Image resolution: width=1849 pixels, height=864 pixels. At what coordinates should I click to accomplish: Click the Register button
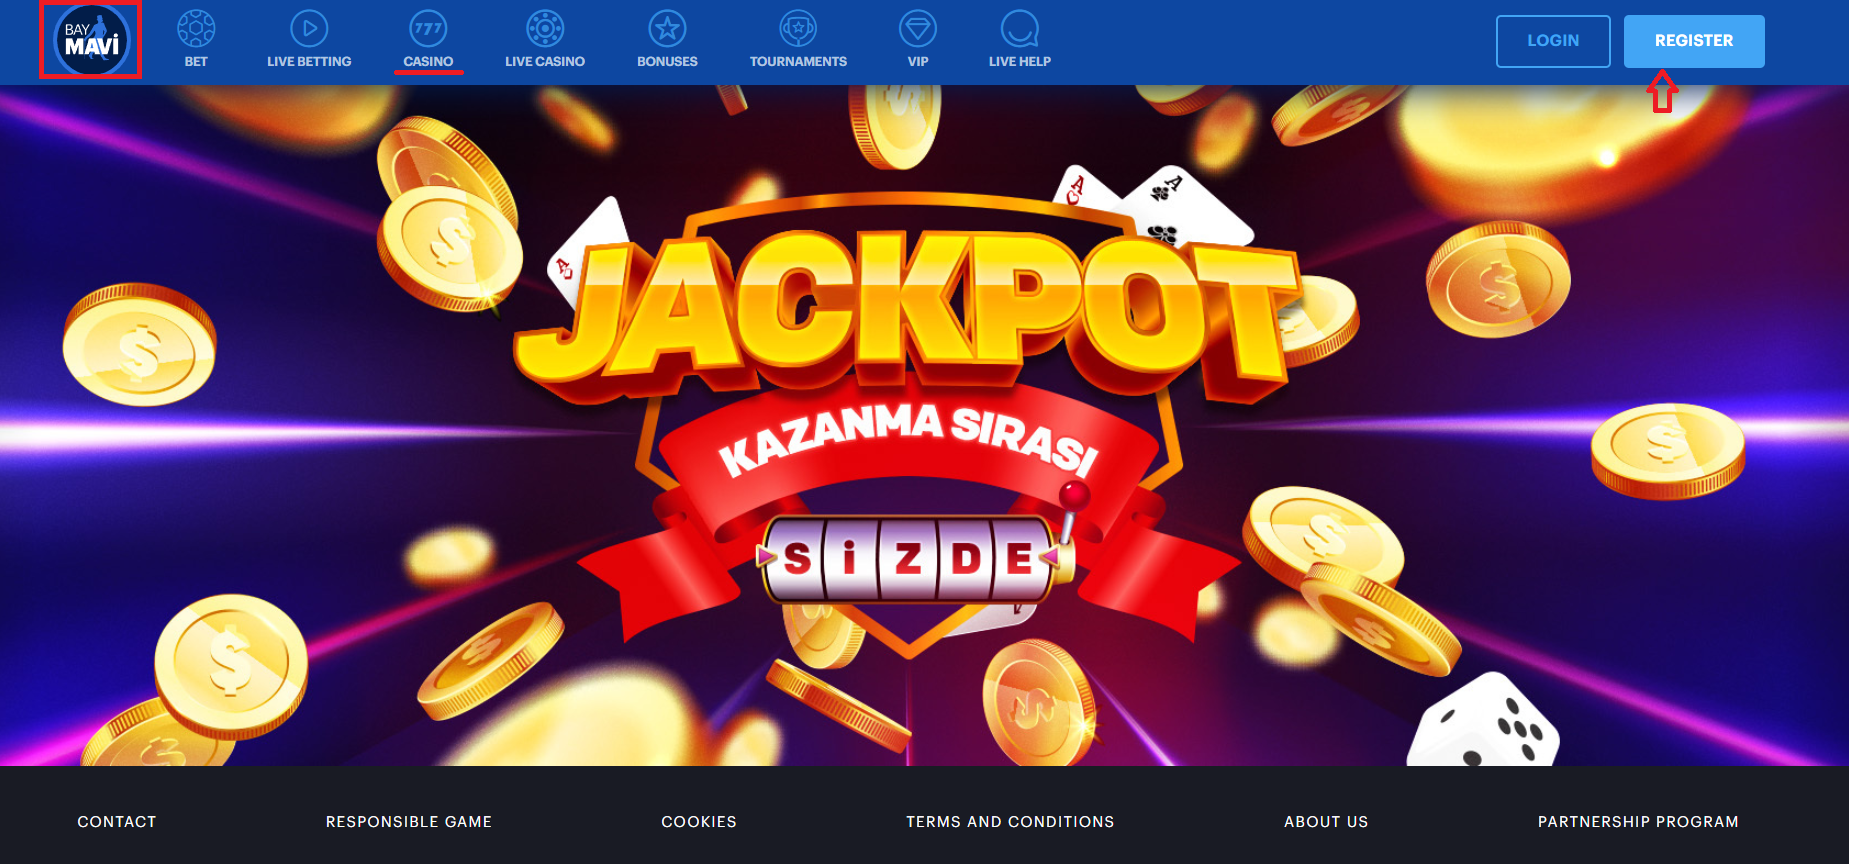tap(1694, 41)
